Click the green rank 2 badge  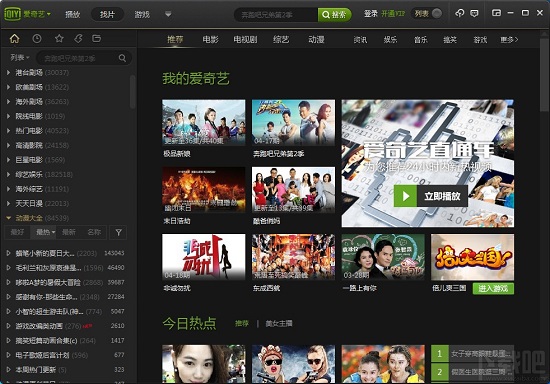pyautogui.click(x=440, y=372)
